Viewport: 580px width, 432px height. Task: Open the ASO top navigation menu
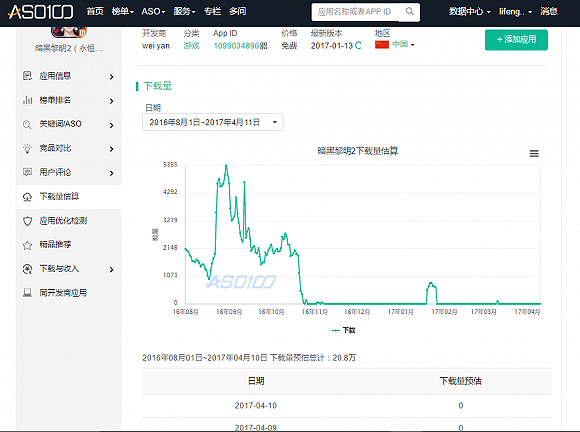(153, 11)
